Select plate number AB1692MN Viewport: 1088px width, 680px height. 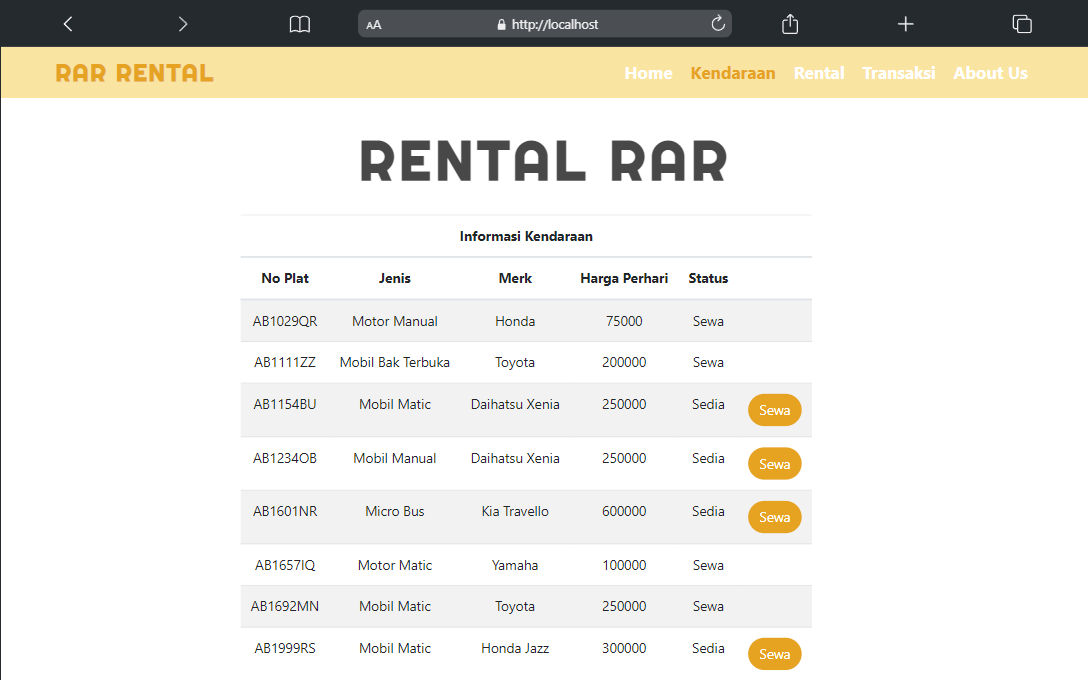point(285,606)
